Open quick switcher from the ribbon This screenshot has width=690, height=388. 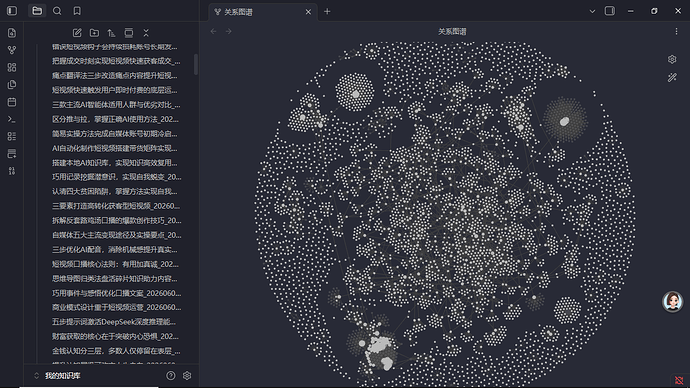point(12,33)
